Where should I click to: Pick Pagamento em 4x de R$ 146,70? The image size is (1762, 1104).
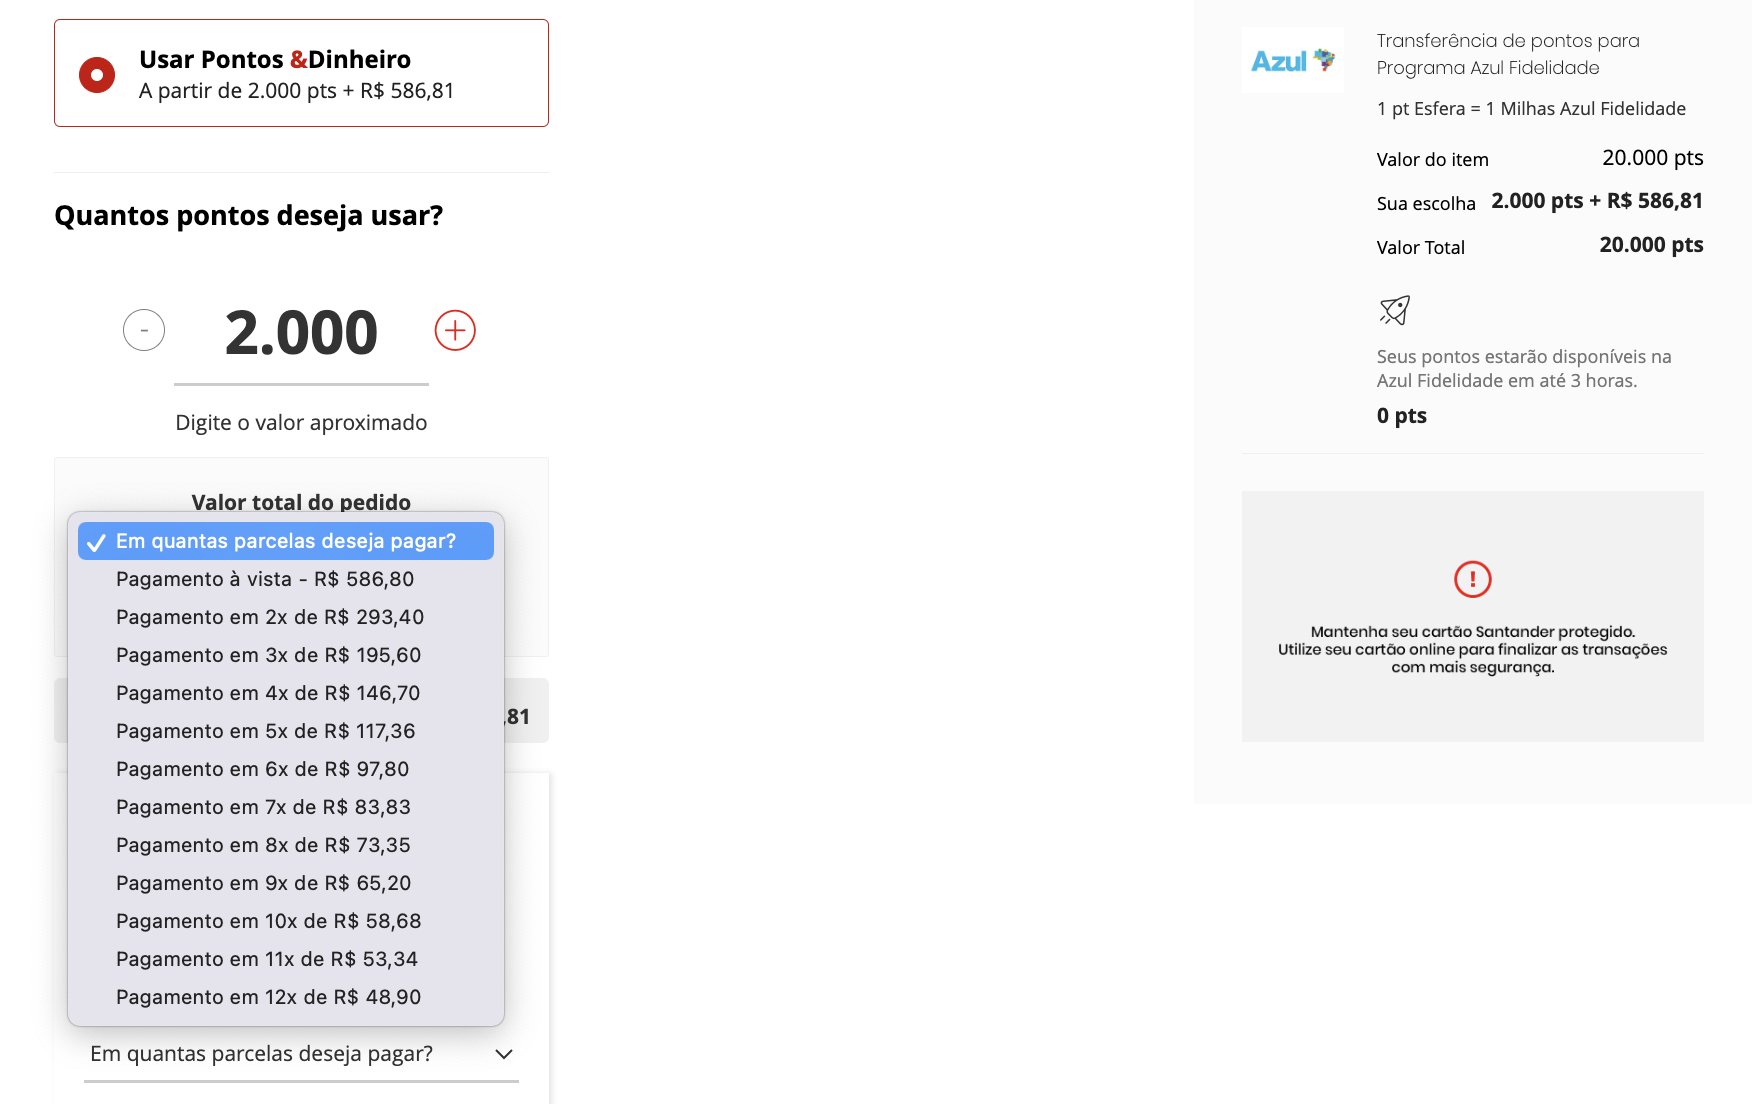pos(286,693)
